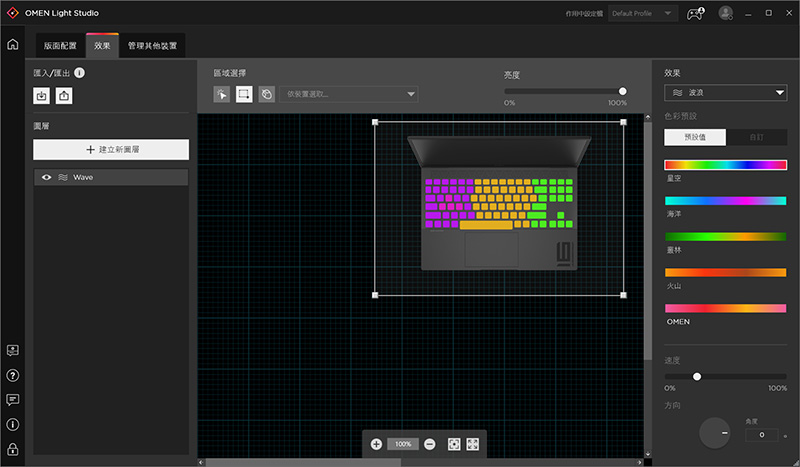Click bottom-right selection box handle

click(623, 295)
